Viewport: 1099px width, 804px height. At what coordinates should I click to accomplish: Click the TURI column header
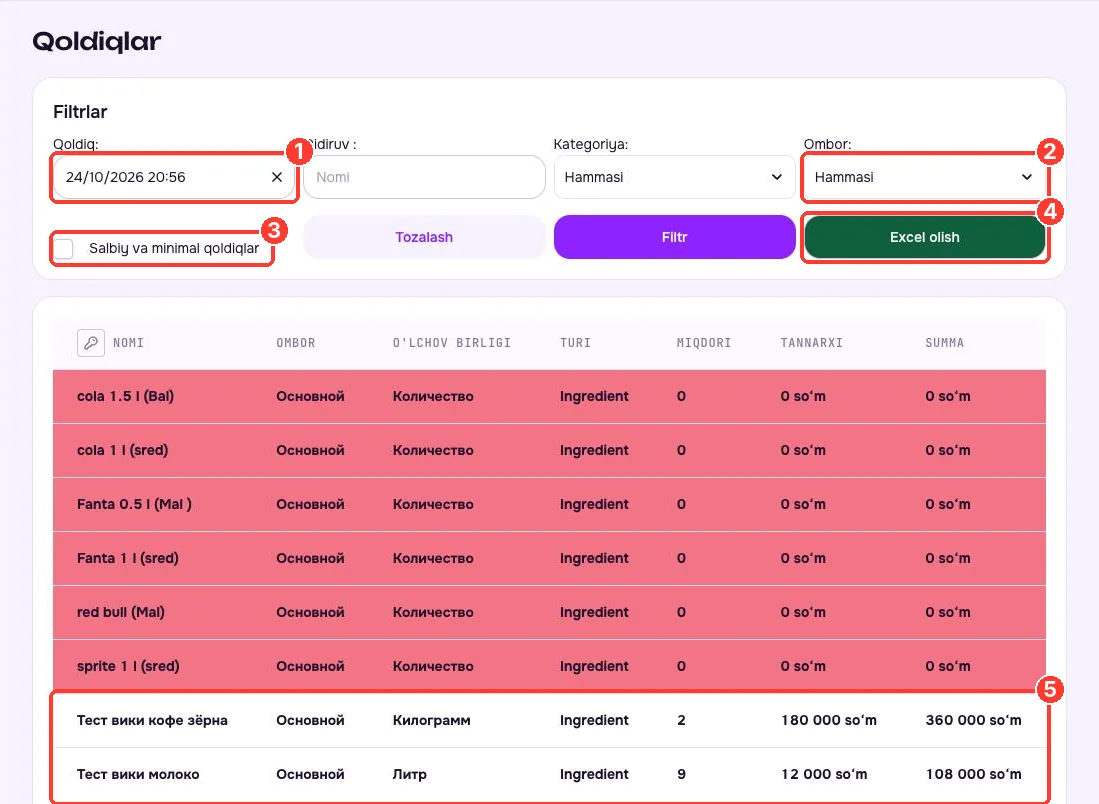(575, 343)
